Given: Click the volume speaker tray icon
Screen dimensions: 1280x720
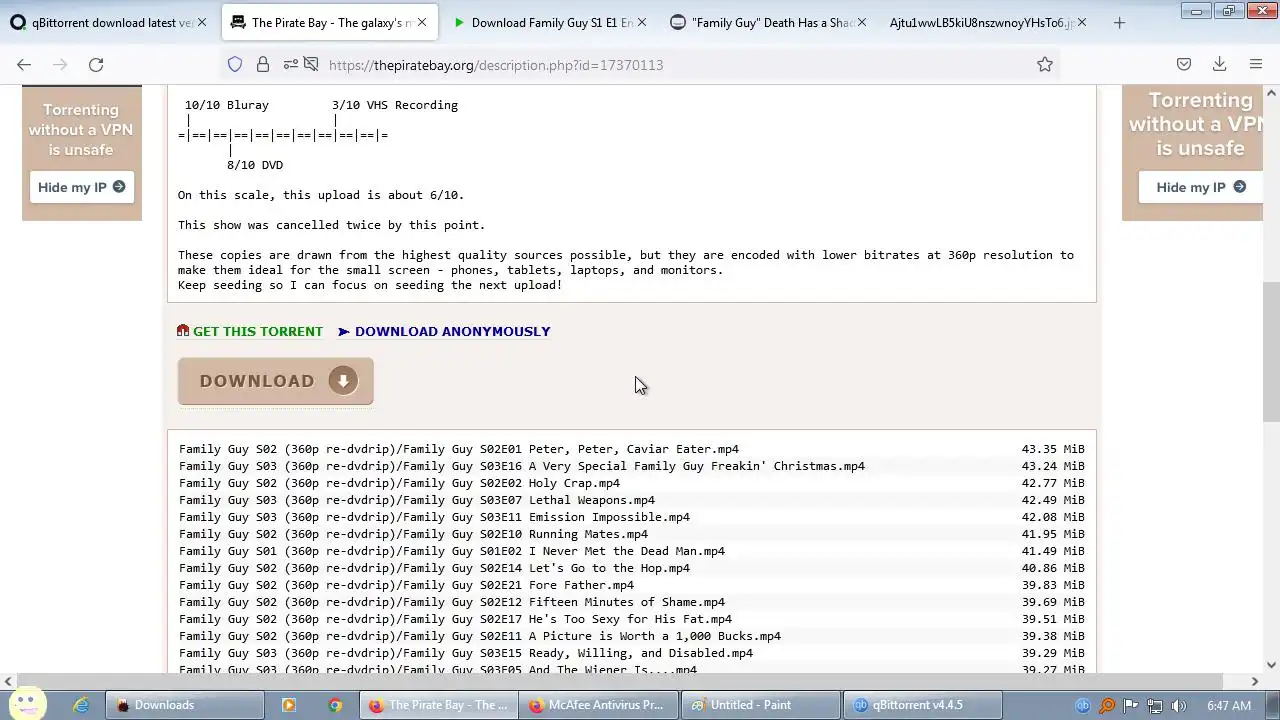Looking at the screenshot, I should click(1179, 706).
